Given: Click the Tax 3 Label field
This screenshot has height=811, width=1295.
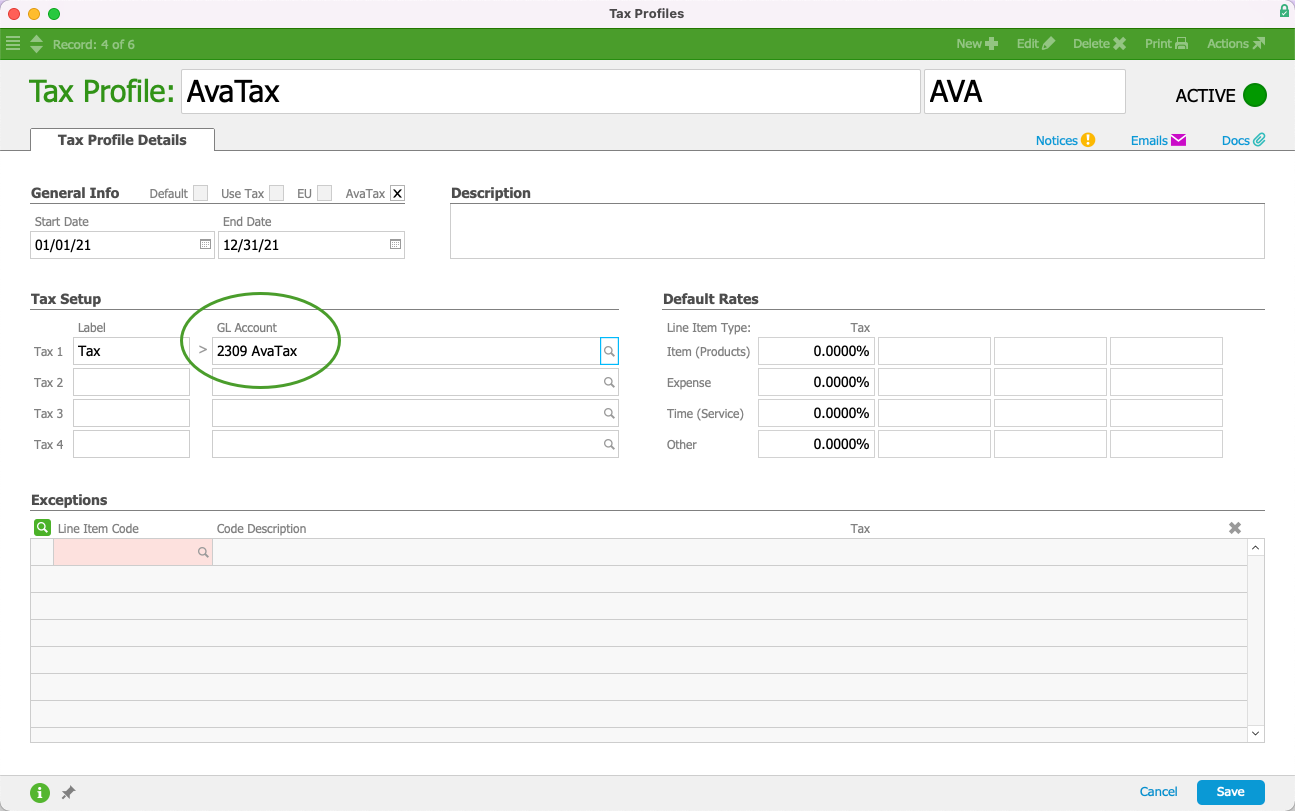Looking at the screenshot, I should click(131, 413).
